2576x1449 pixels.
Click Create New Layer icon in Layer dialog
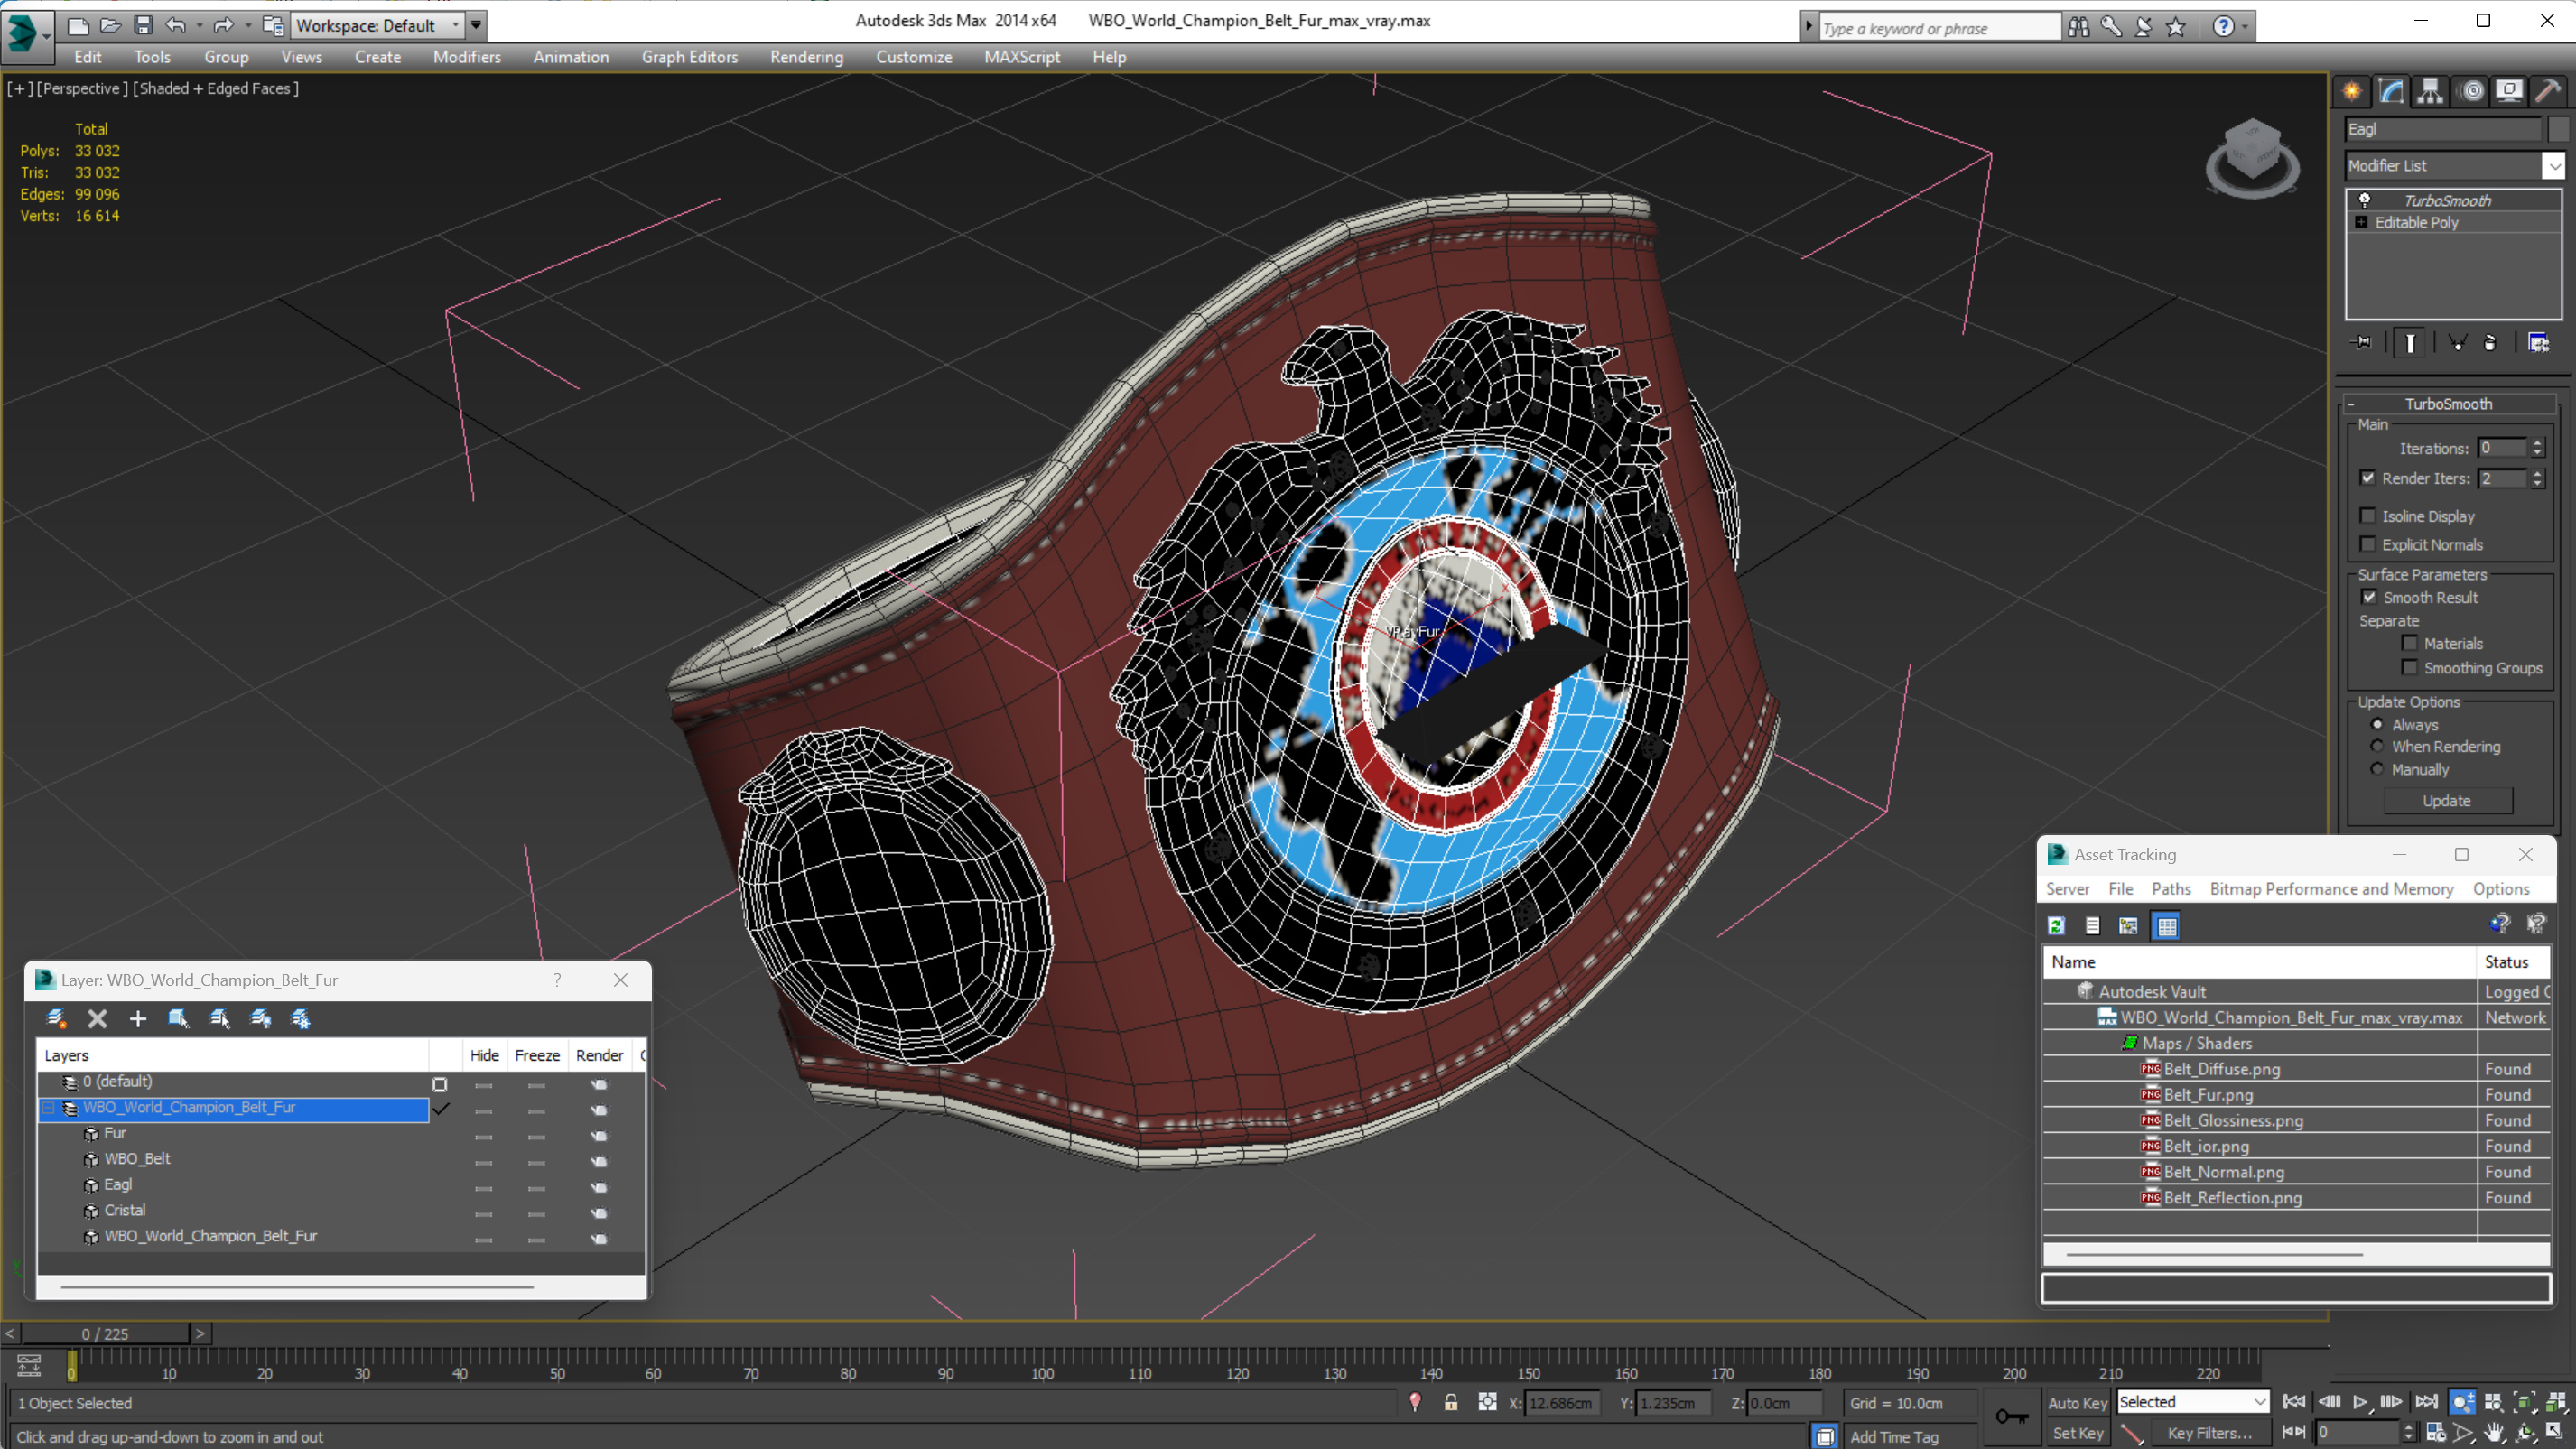[57, 1018]
